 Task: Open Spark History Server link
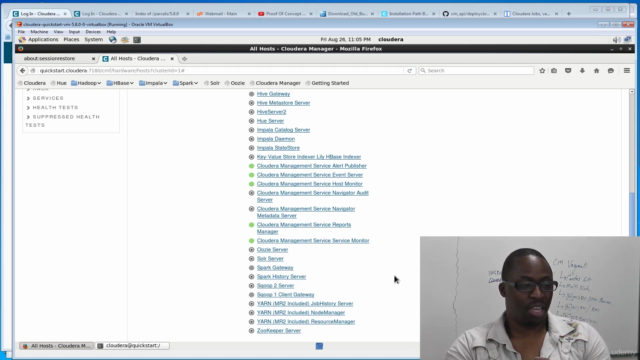click(x=281, y=277)
